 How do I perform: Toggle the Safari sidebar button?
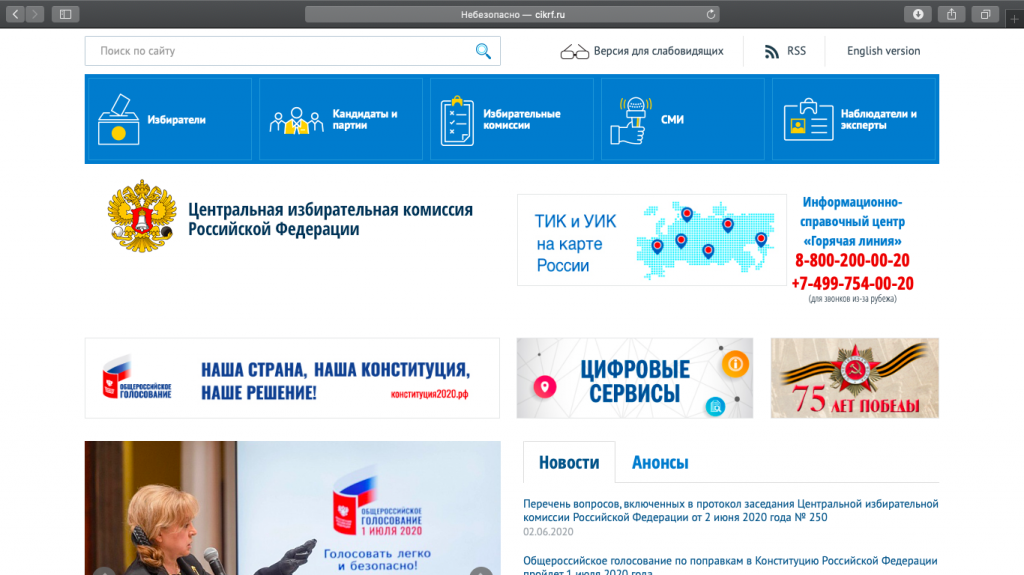65,14
